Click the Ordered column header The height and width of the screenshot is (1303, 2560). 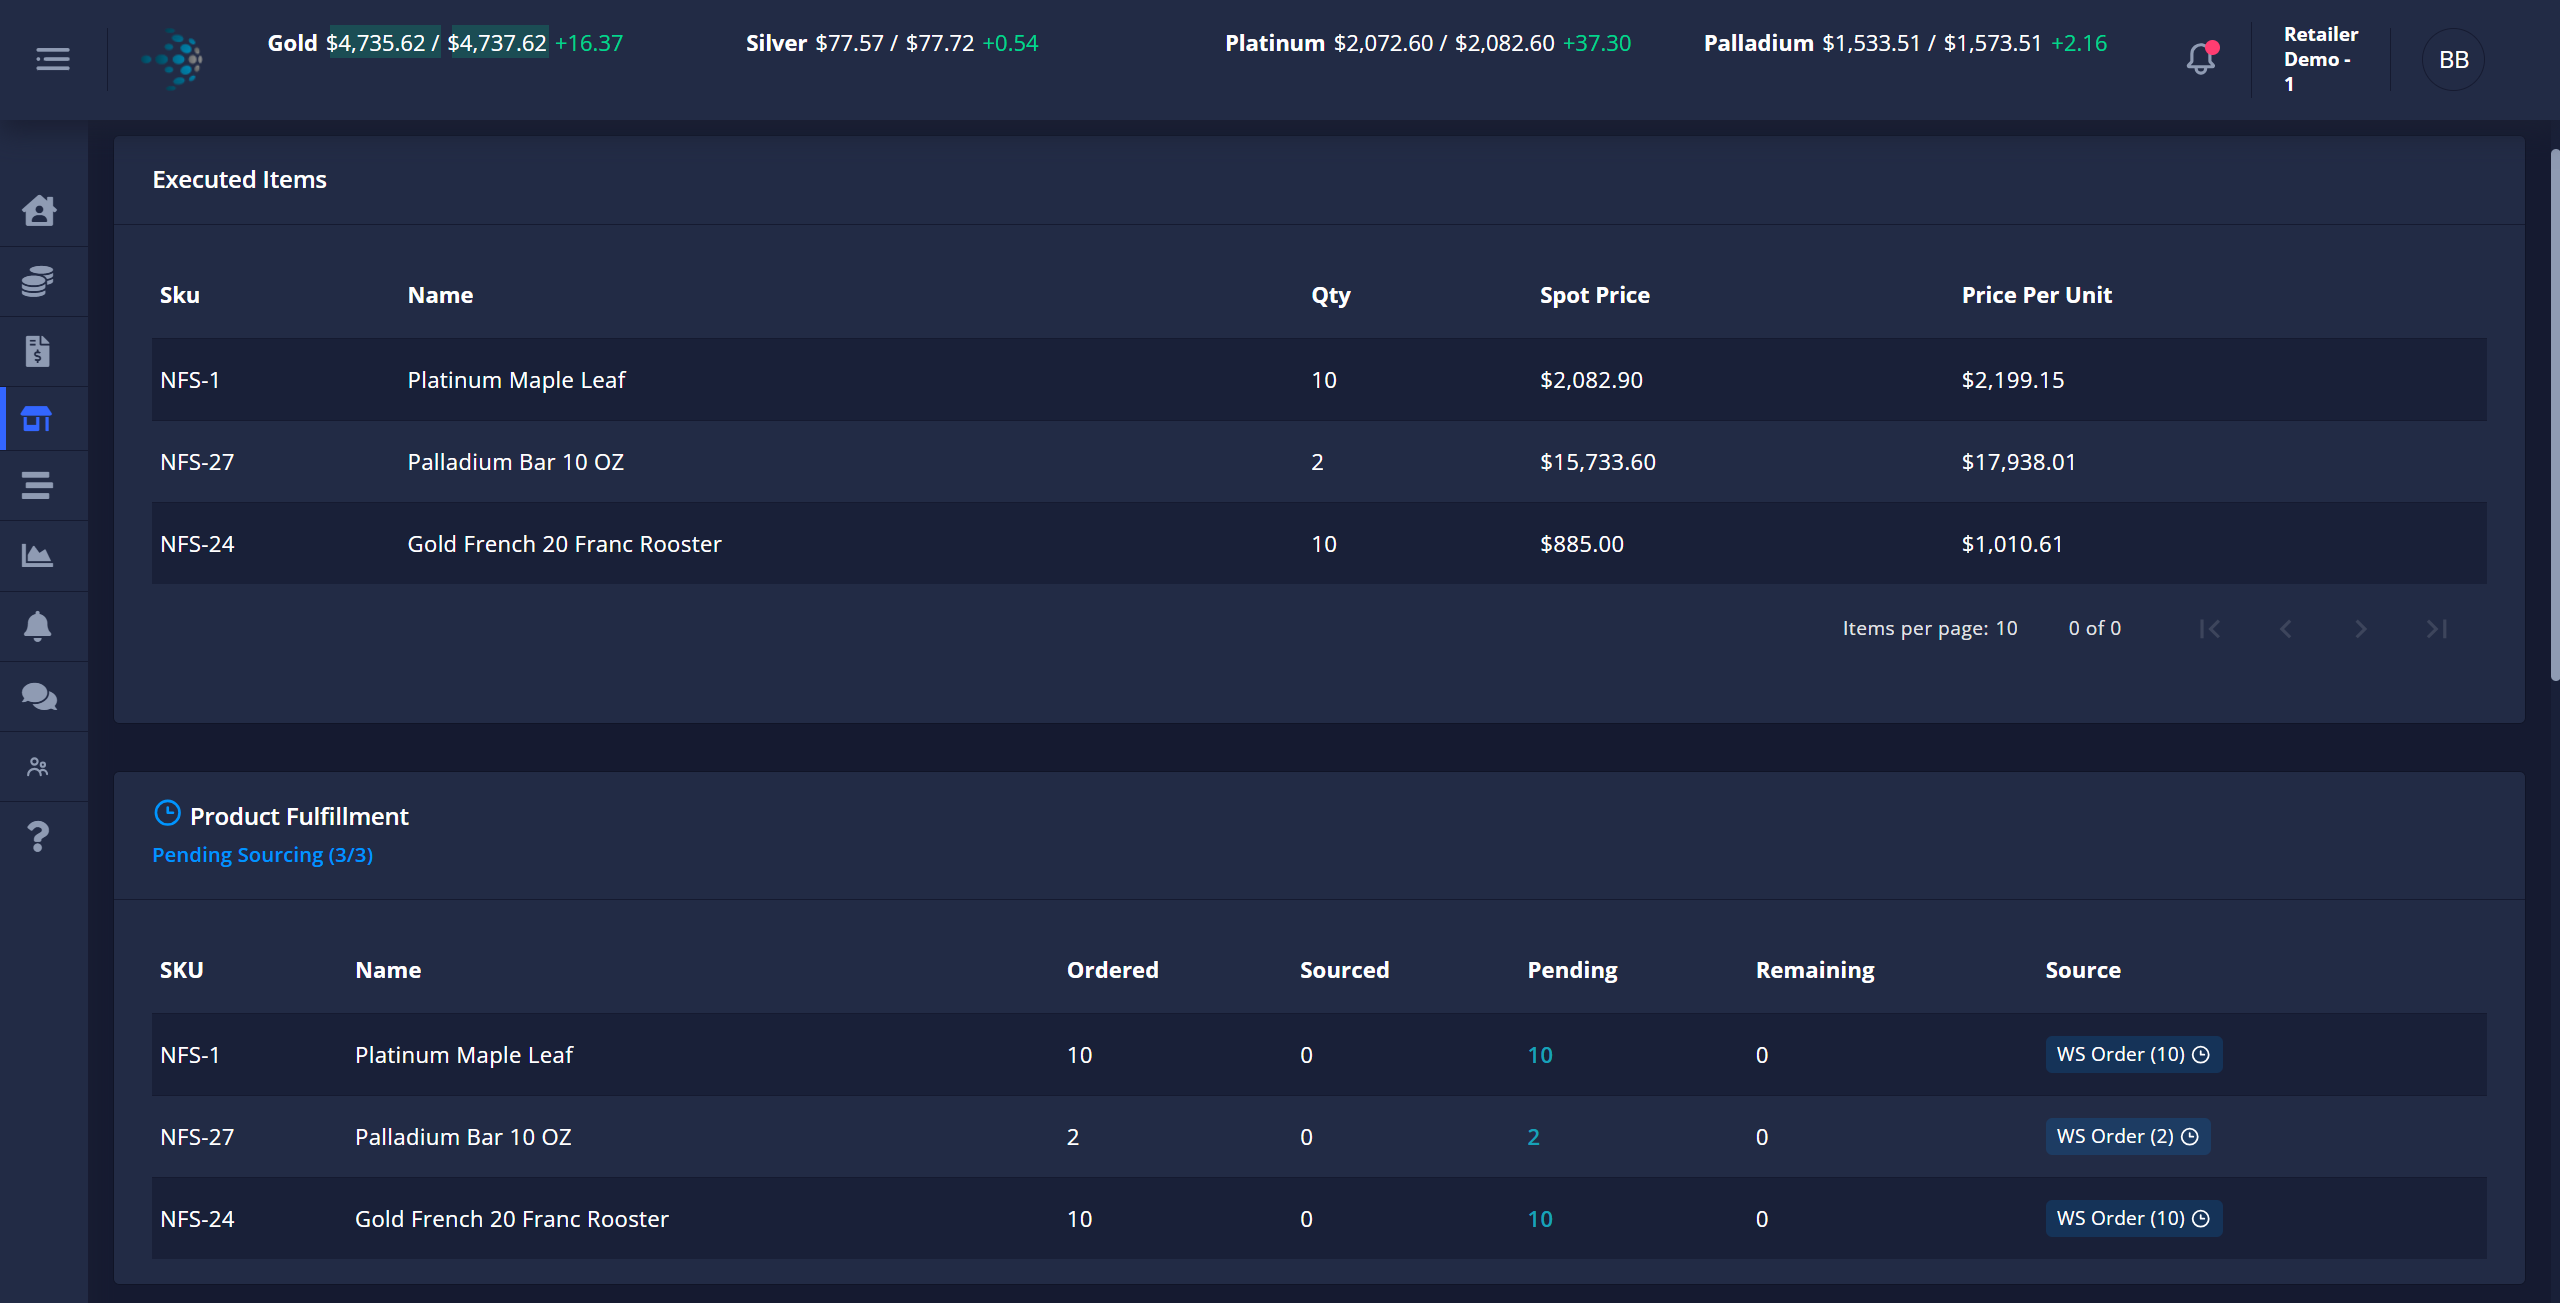tap(1112, 970)
